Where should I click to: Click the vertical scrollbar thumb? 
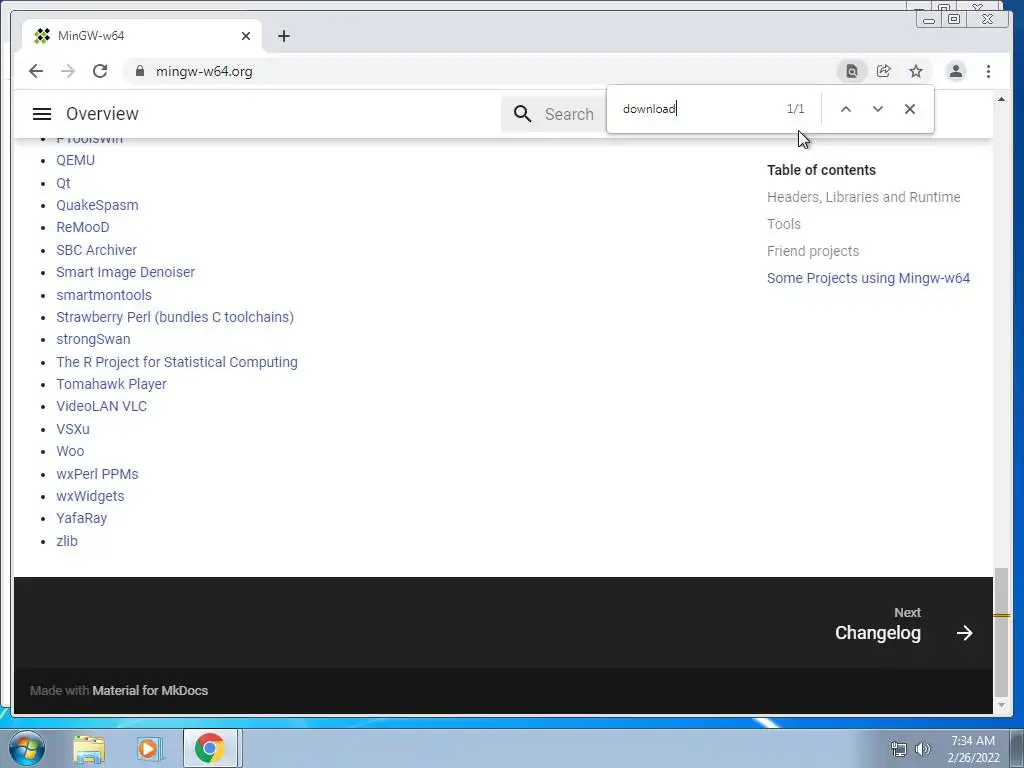1001,633
